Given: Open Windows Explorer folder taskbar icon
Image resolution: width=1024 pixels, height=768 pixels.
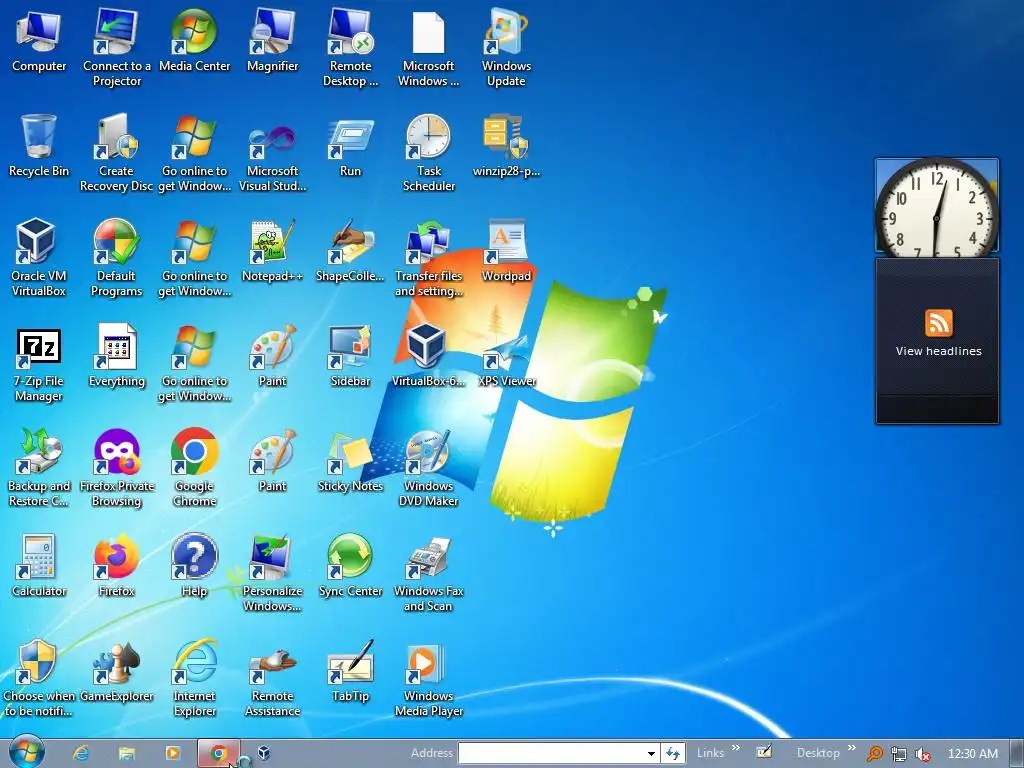Looking at the screenshot, I should pos(127,753).
